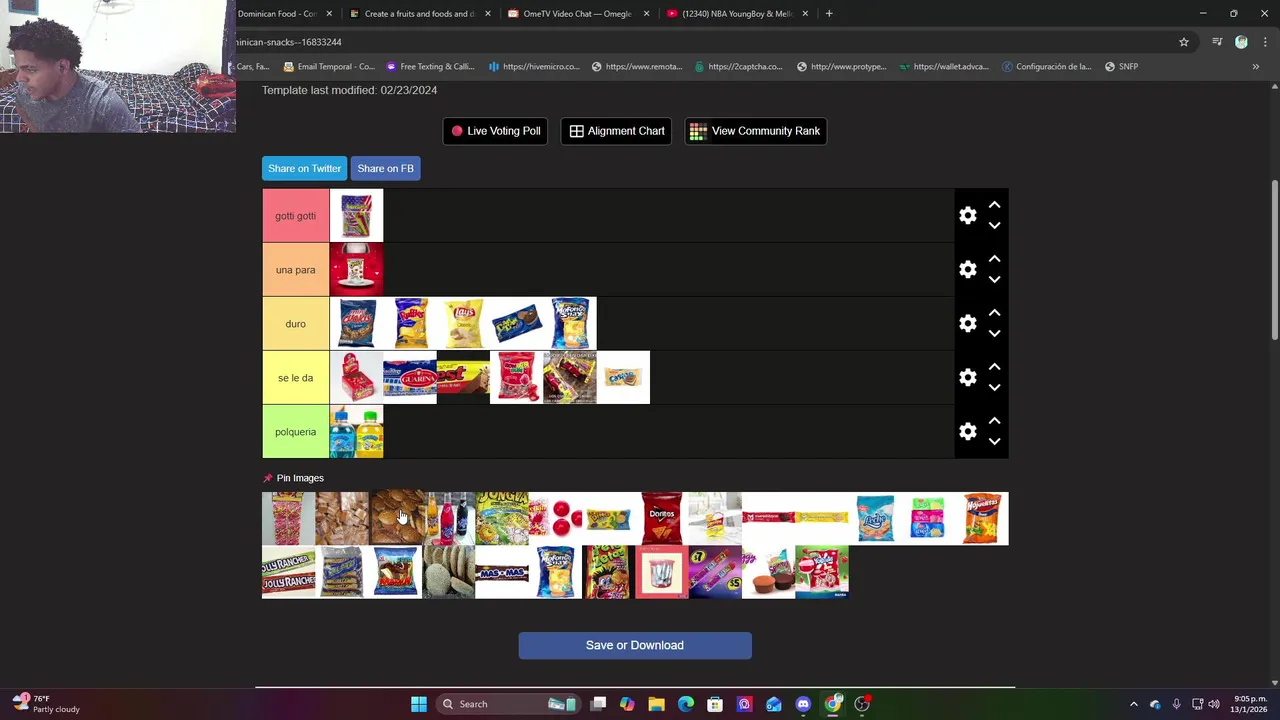The height and width of the screenshot is (720, 1280).
Task: Open Chrome three-dot menu
Action: tap(1265, 42)
